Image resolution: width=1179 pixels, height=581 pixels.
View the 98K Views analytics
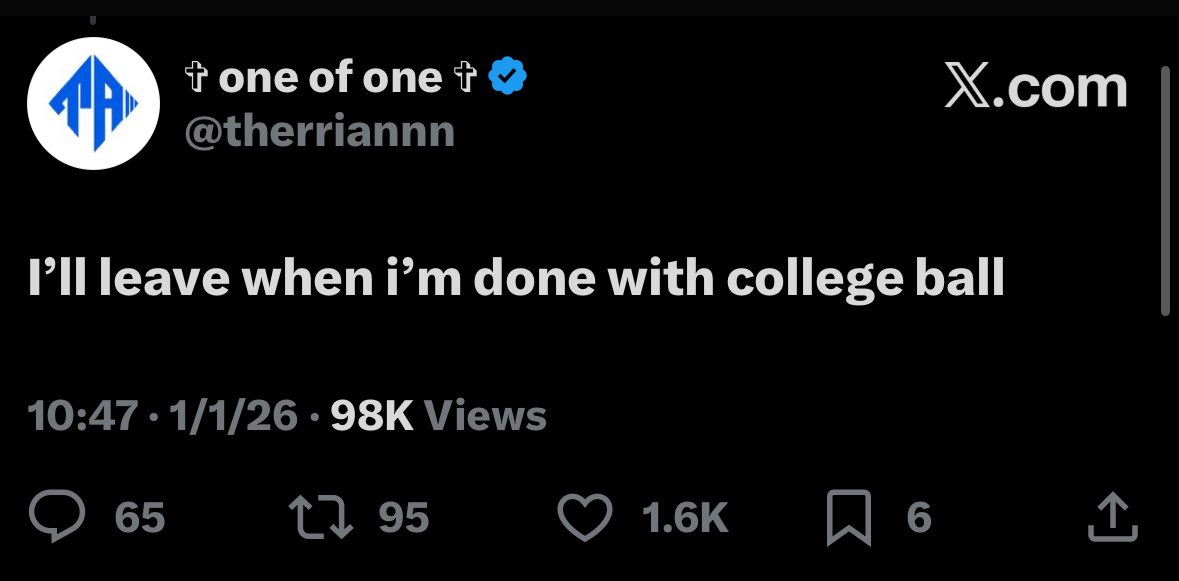tap(438, 415)
